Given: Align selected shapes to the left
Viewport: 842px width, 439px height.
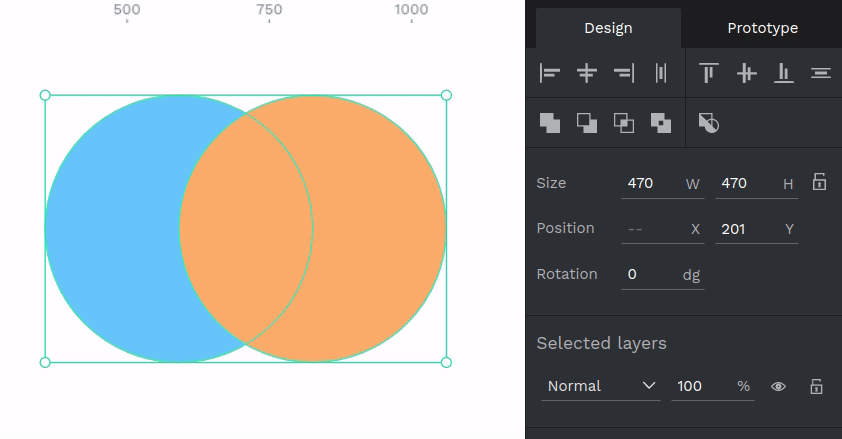Looking at the screenshot, I should pos(550,73).
